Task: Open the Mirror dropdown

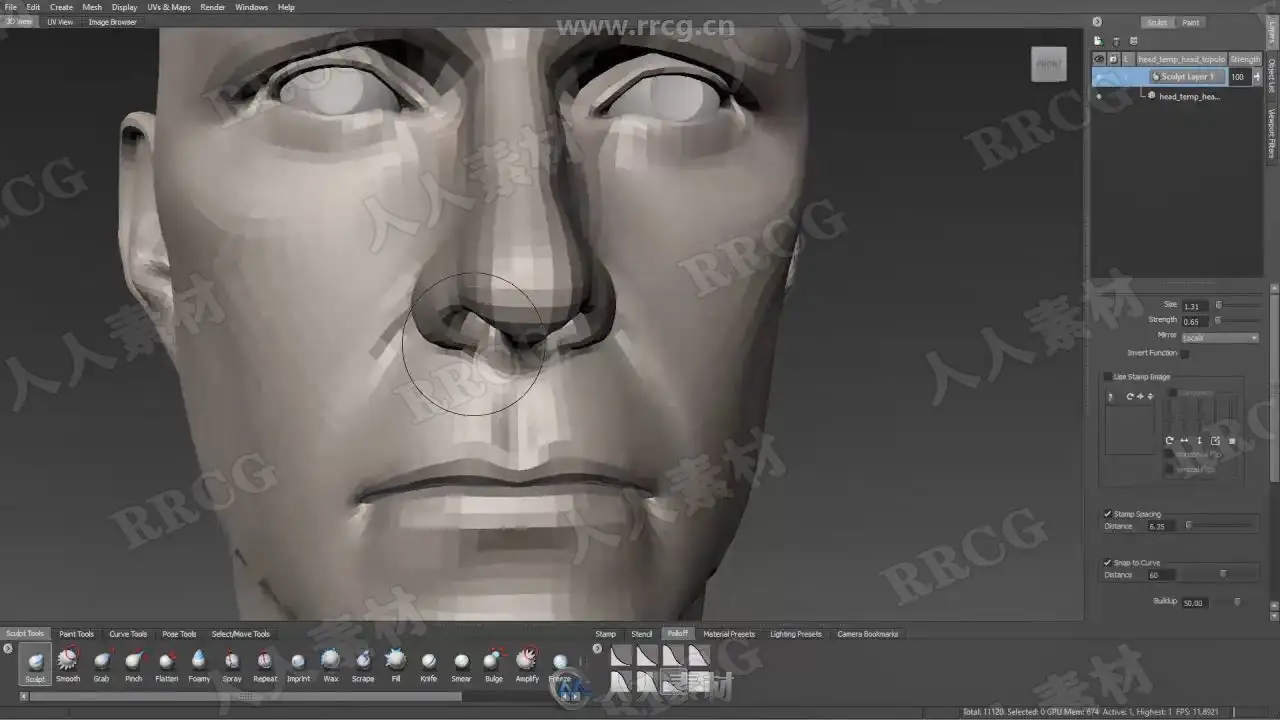Action: tap(1219, 337)
